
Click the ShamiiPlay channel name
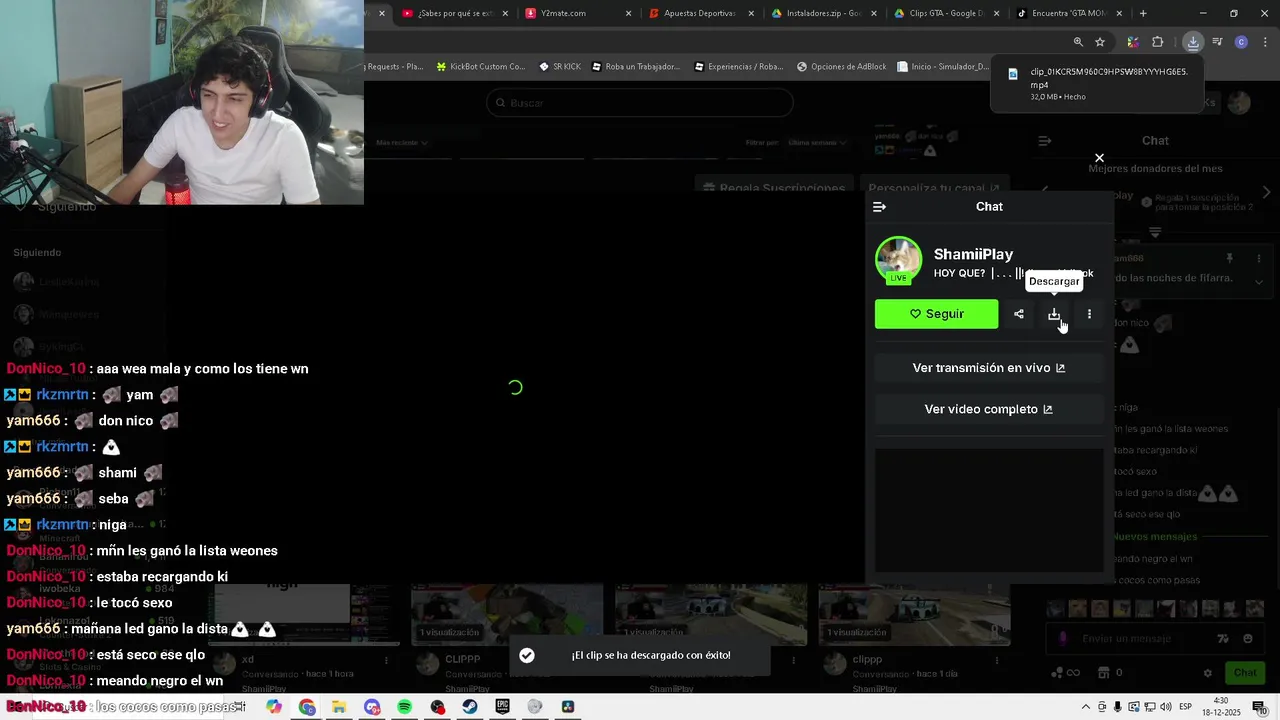(x=973, y=254)
